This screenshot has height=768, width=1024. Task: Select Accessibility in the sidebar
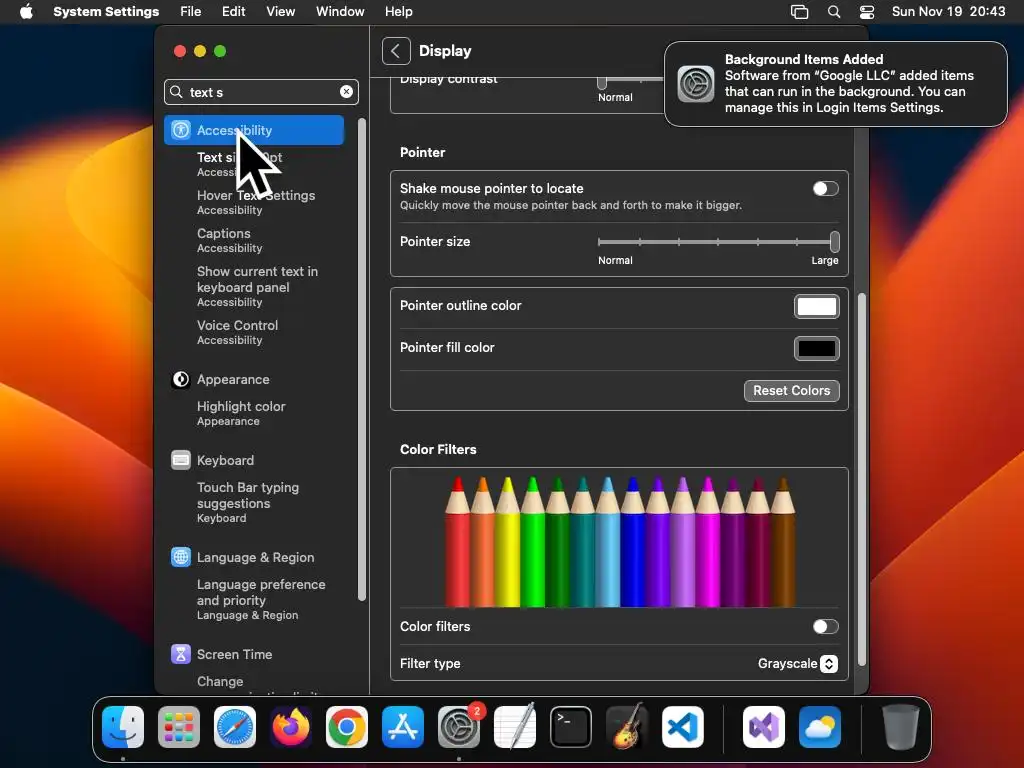click(254, 130)
